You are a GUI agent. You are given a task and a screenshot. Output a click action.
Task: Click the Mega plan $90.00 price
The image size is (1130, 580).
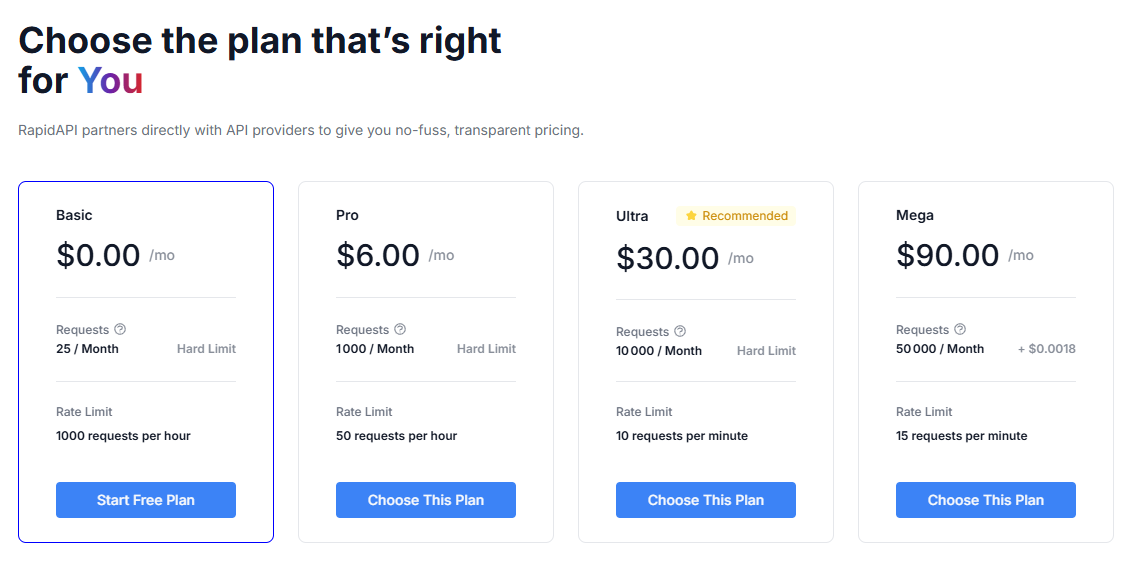coord(947,255)
